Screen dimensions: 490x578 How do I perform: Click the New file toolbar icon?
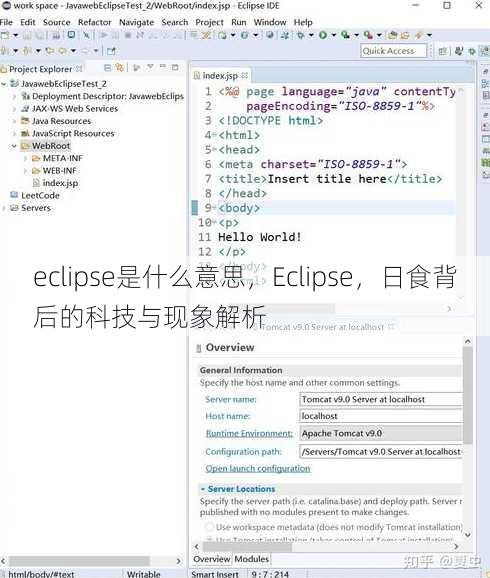click(5, 35)
